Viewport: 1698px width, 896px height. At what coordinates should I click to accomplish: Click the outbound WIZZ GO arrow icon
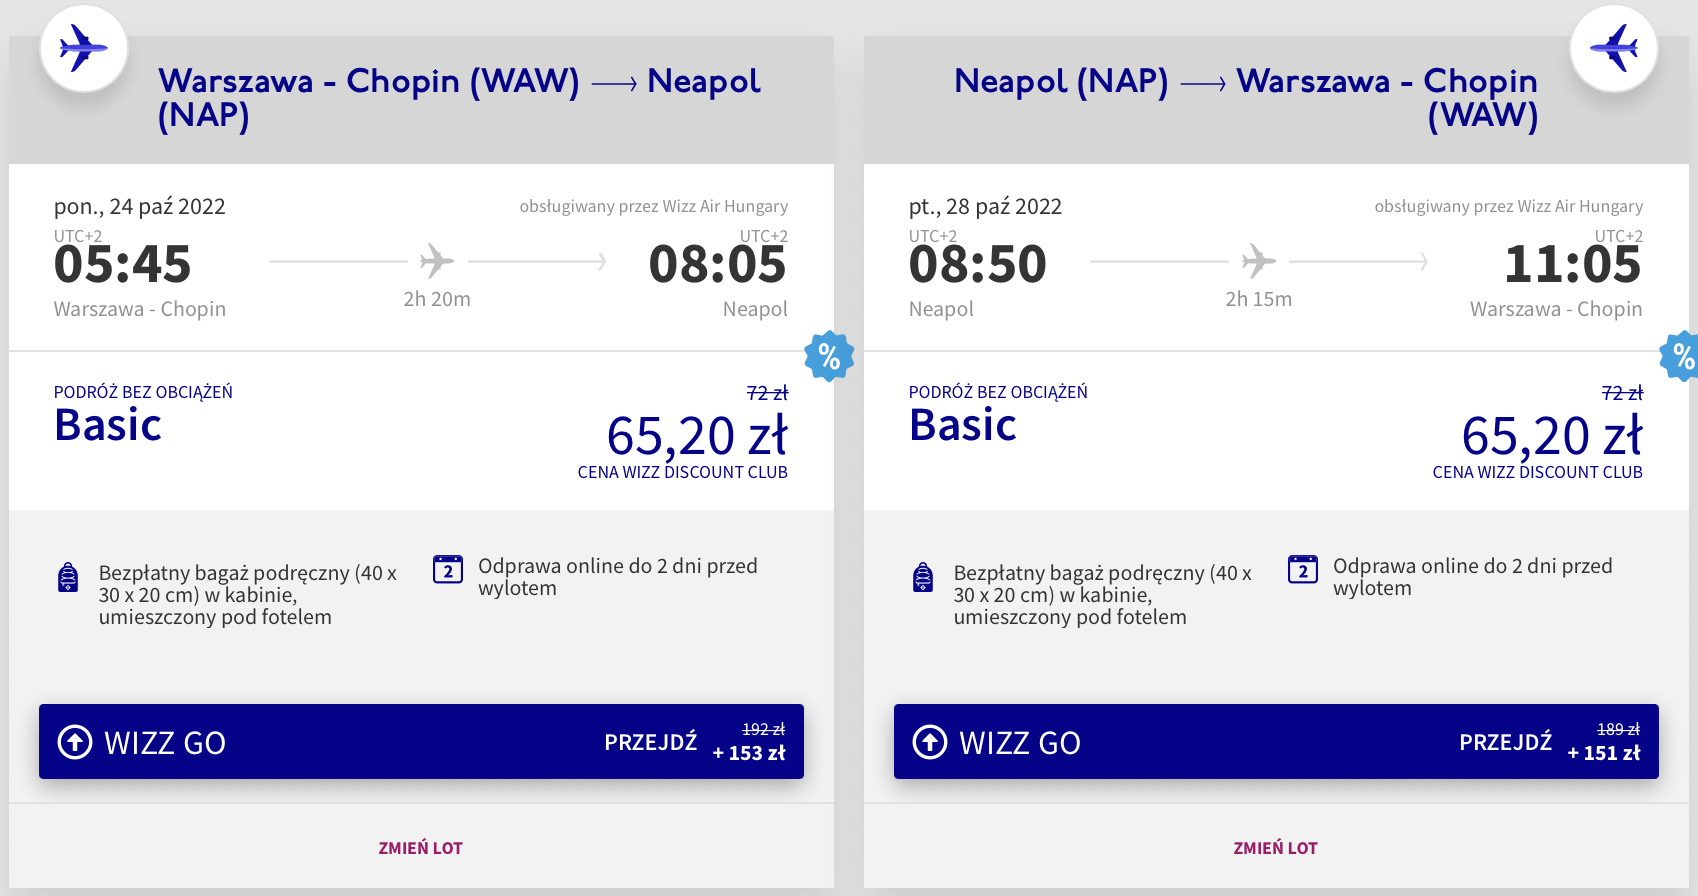coord(75,742)
